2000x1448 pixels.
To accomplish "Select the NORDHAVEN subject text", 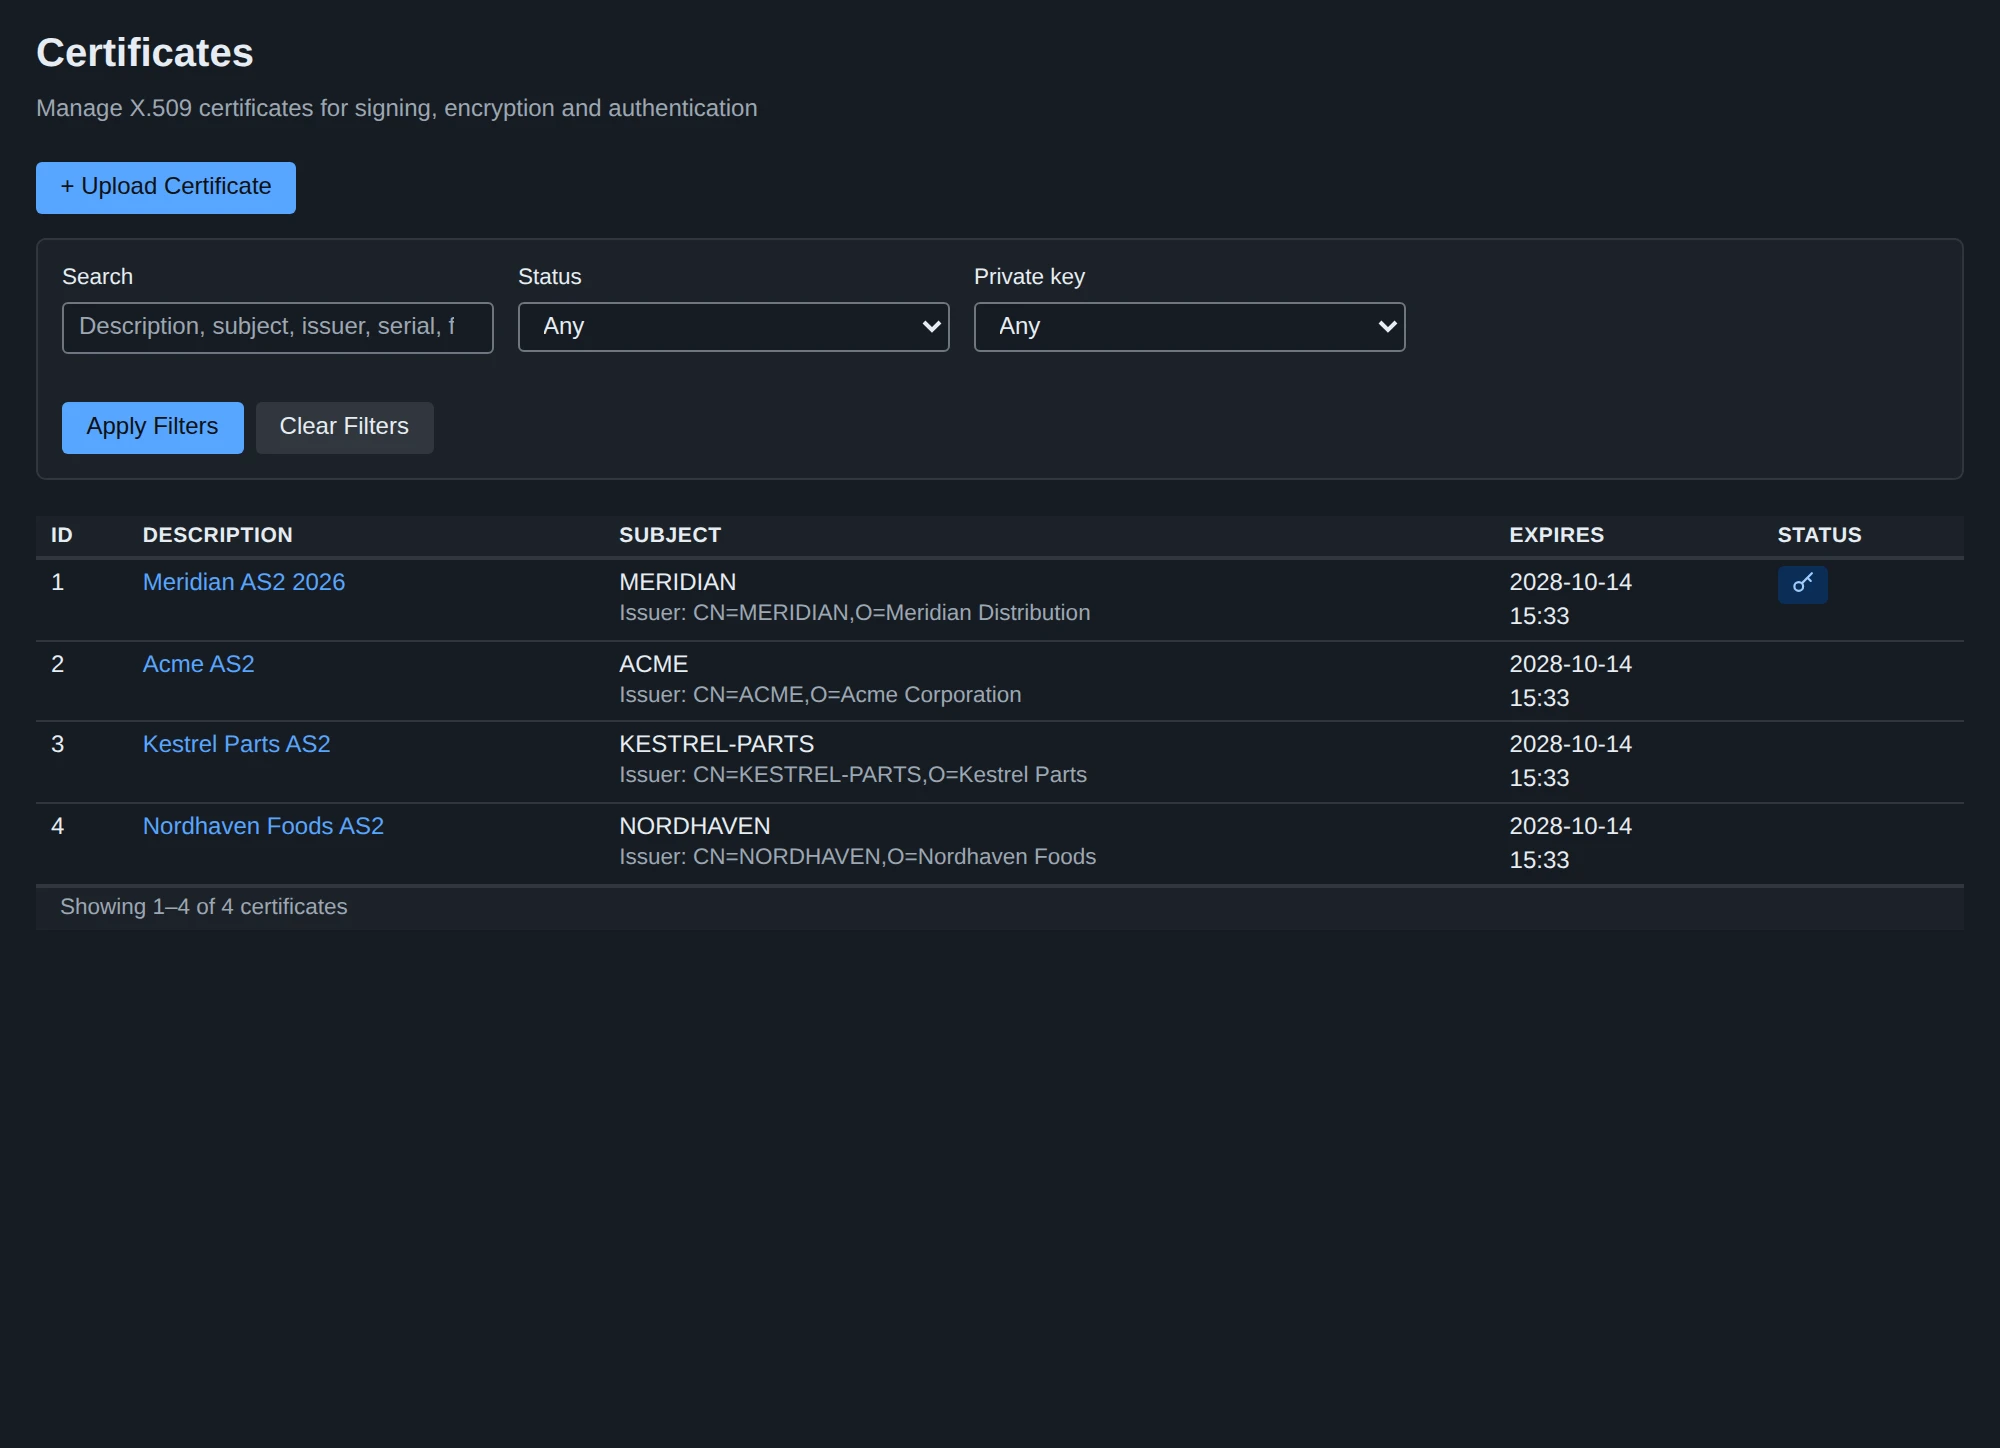I will (694, 826).
